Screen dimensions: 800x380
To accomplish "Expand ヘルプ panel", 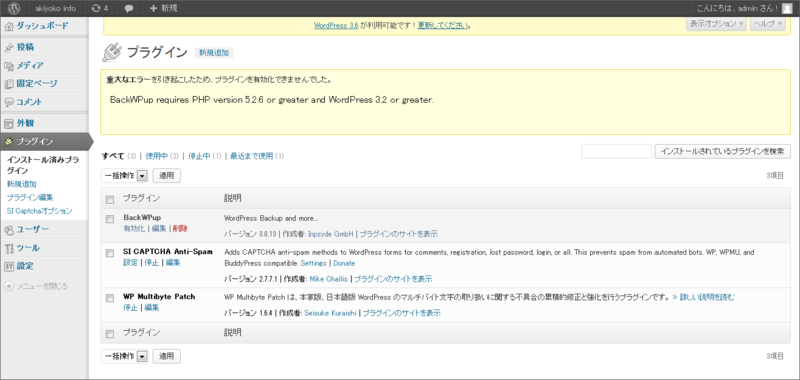I will coord(767,24).
